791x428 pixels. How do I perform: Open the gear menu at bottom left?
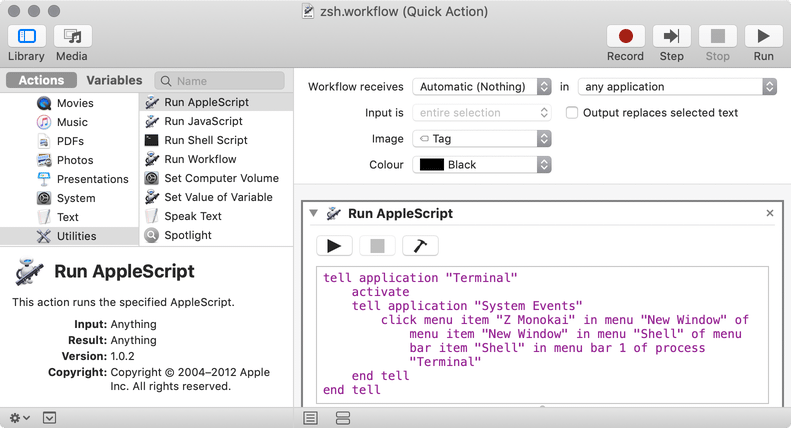point(20,418)
